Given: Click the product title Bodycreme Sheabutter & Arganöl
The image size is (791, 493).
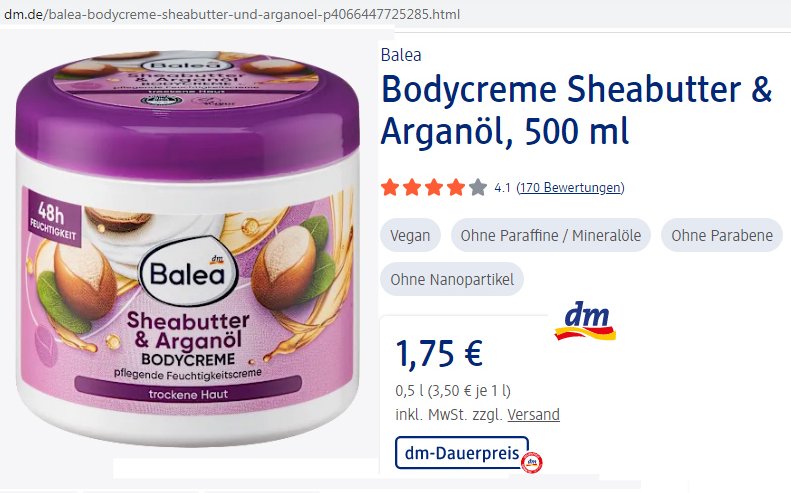Looking at the screenshot, I should (577, 110).
